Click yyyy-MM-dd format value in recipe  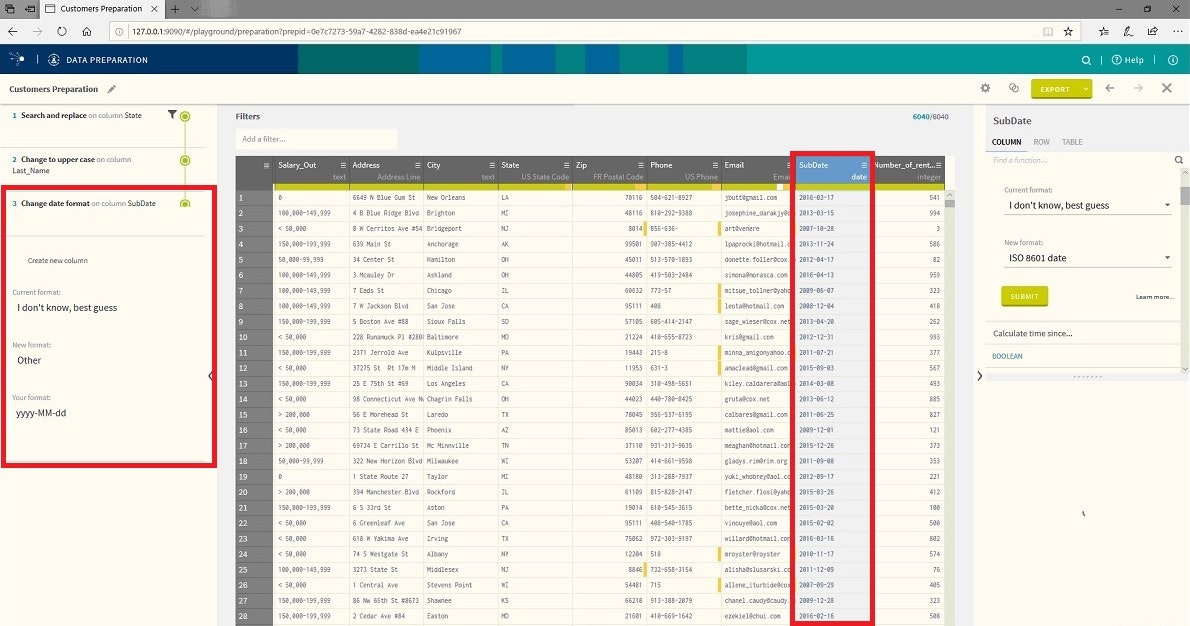[x=41, y=413]
